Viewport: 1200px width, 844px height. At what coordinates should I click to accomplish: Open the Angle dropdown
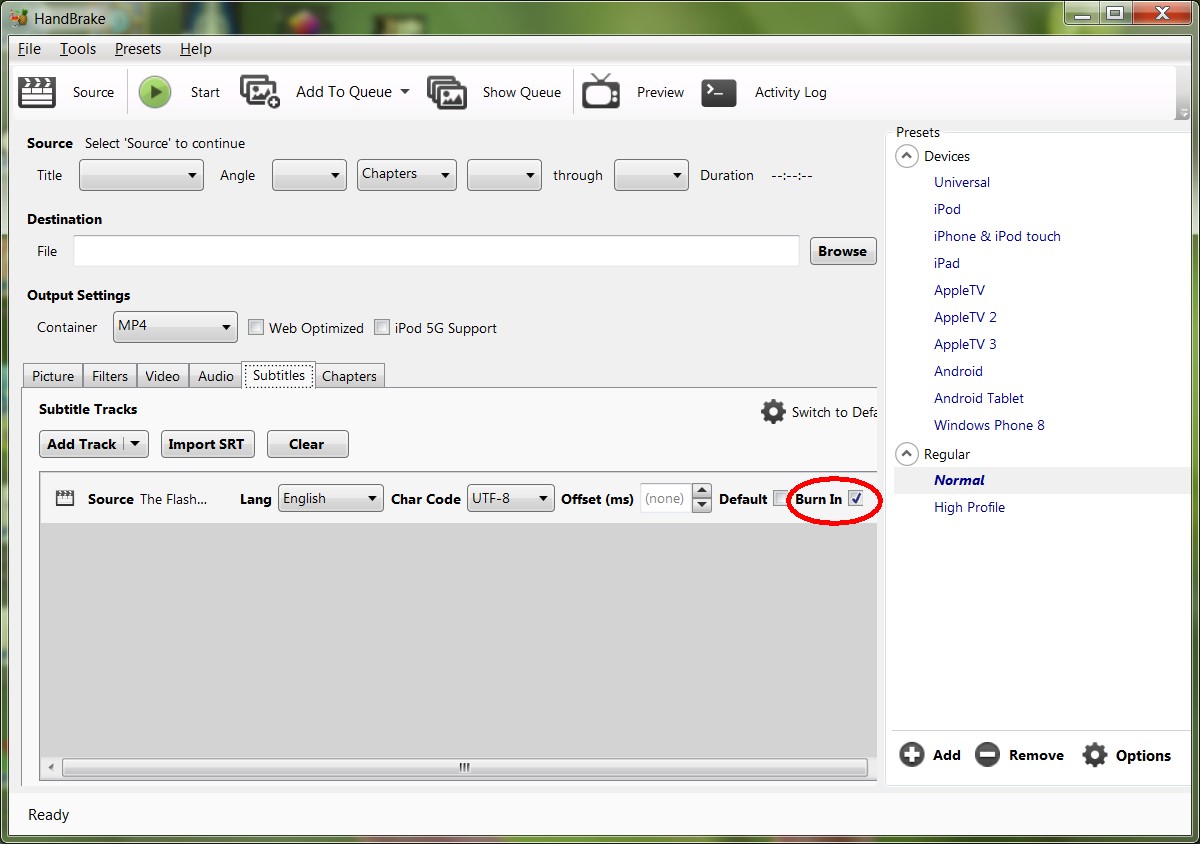309,175
